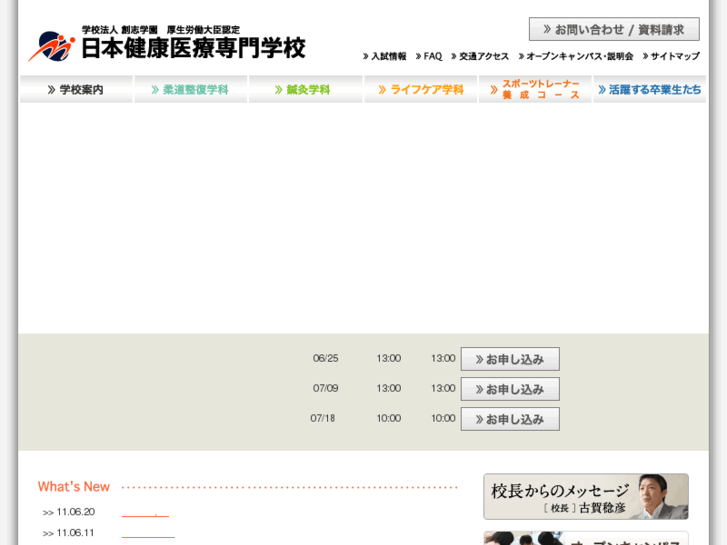
Task: Select 鍼灸学科 navigation tab
Action: coord(306,89)
